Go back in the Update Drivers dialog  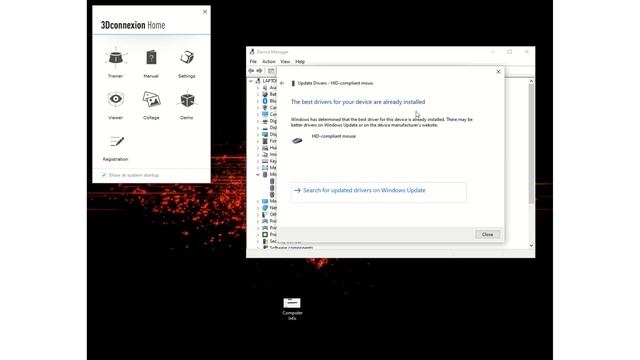pos(282,83)
